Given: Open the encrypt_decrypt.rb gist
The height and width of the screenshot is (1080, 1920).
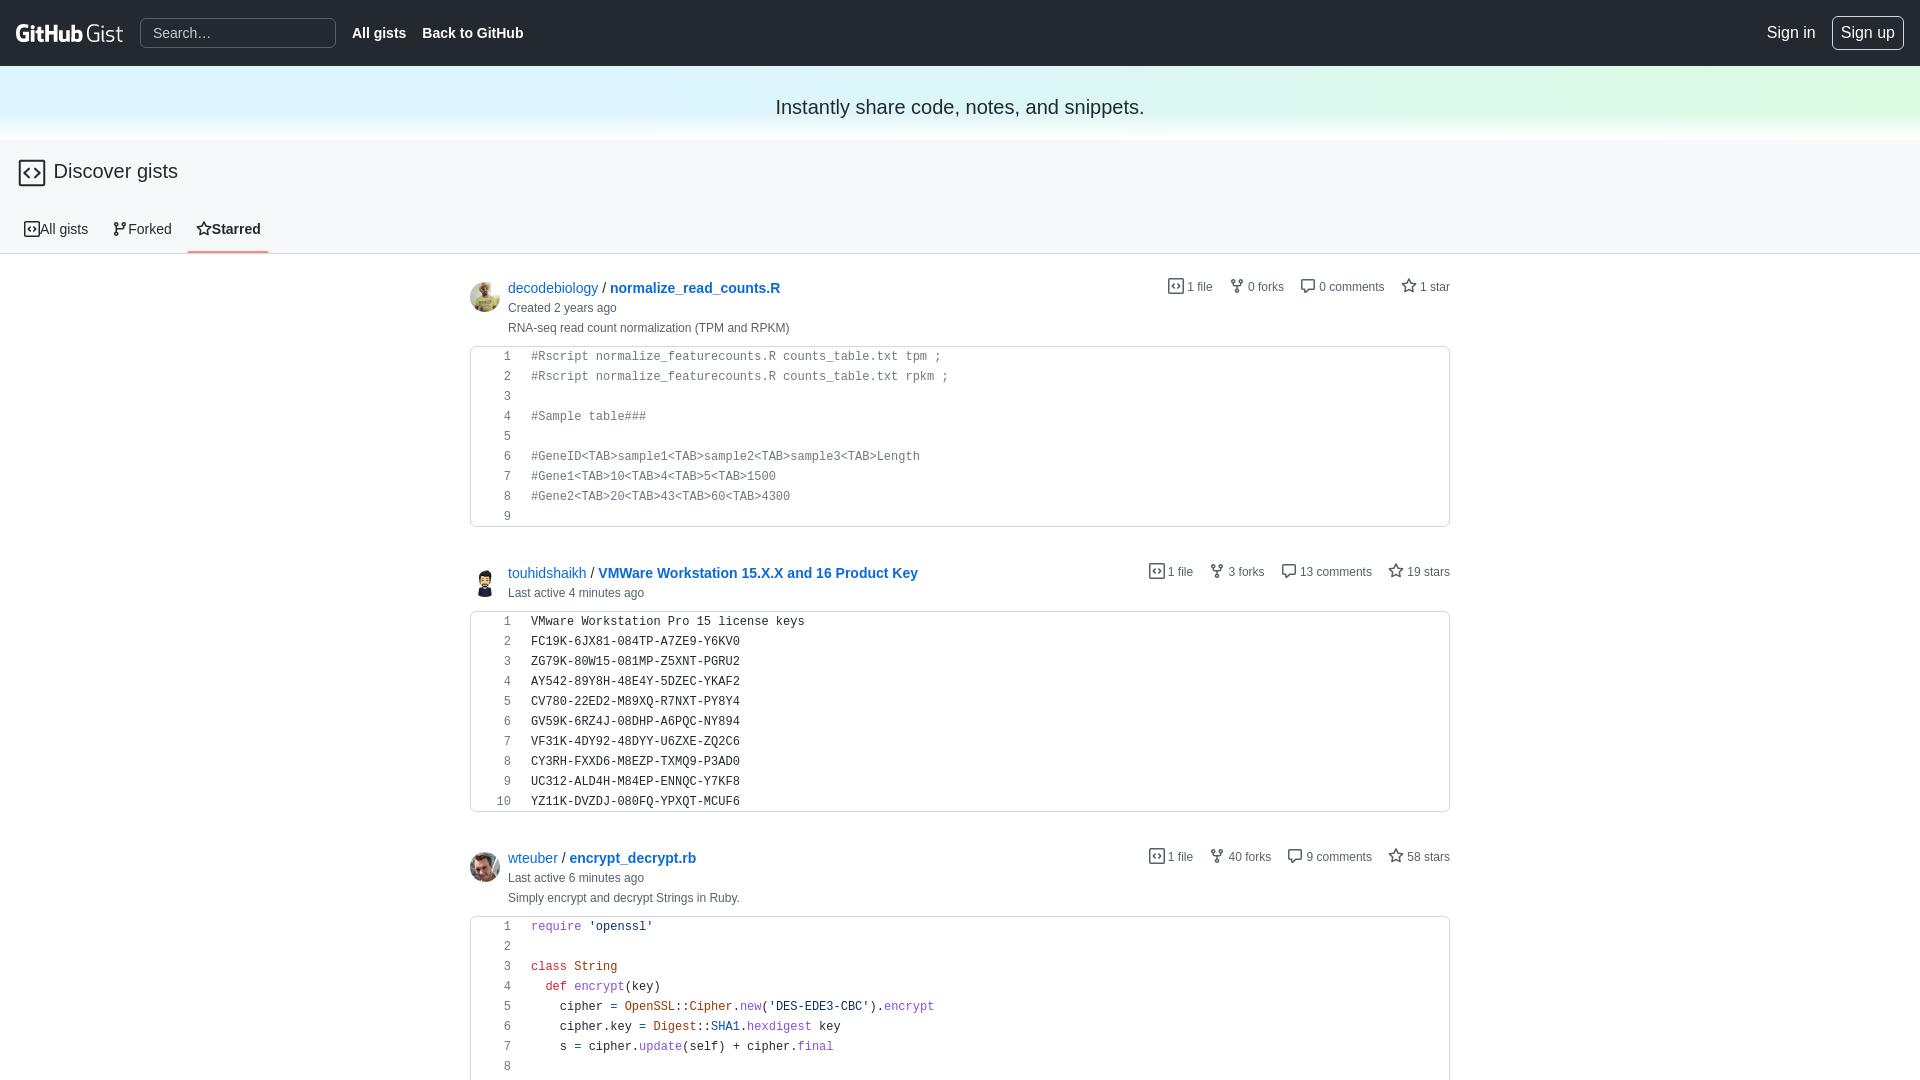Looking at the screenshot, I should pos(633,858).
